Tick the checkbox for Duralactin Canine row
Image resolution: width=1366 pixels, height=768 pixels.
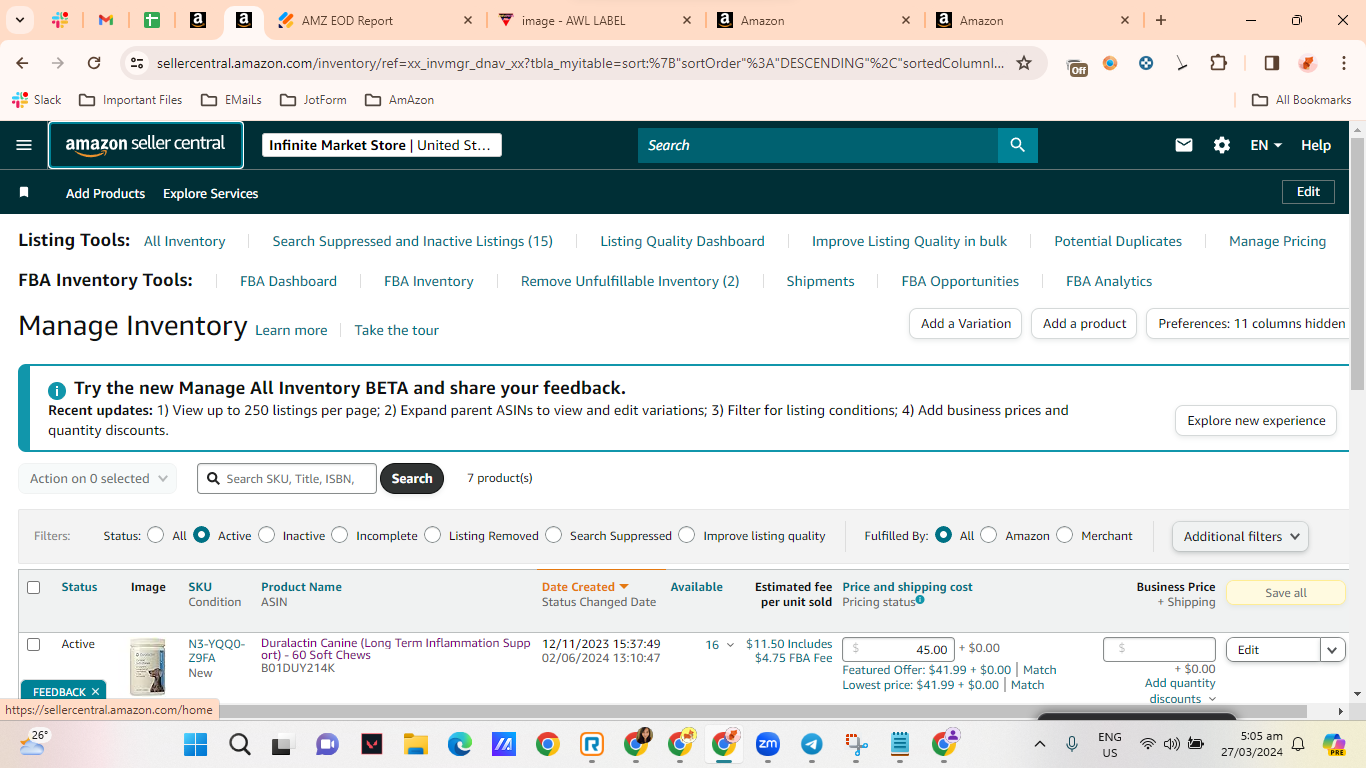[34, 644]
